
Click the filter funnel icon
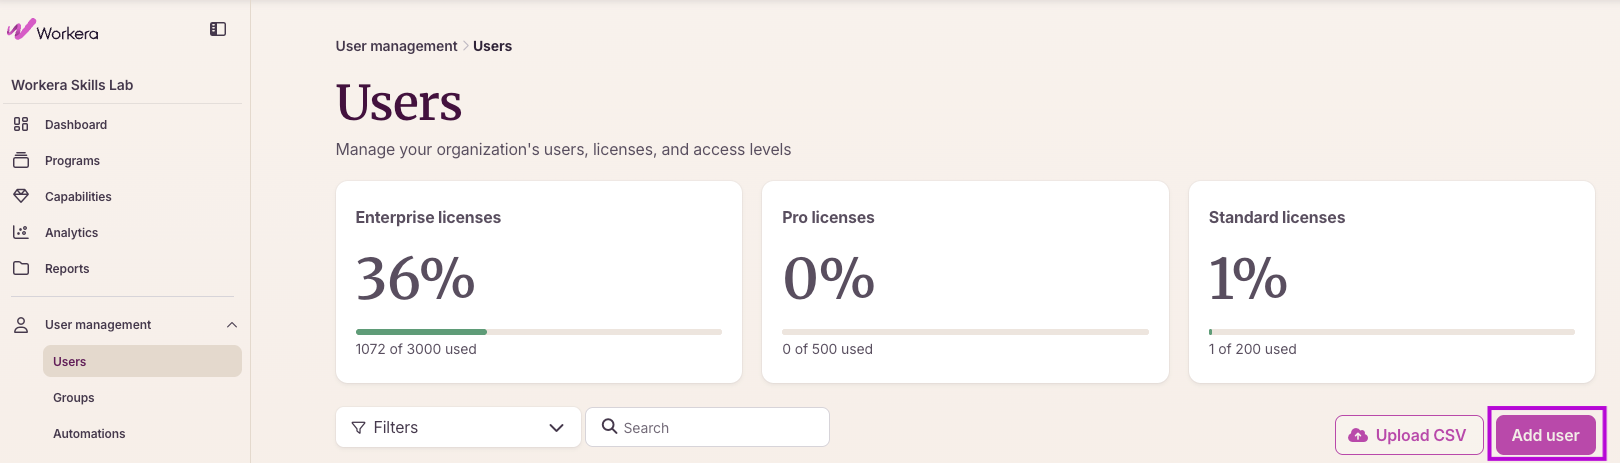[359, 428]
